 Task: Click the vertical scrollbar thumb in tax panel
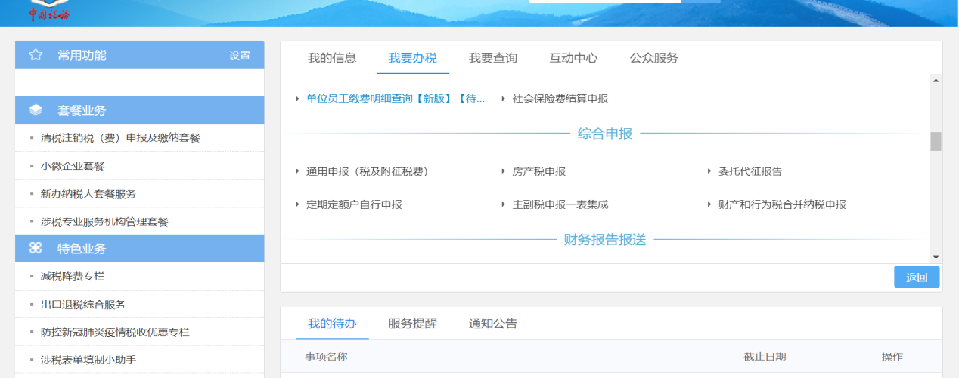point(936,141)
